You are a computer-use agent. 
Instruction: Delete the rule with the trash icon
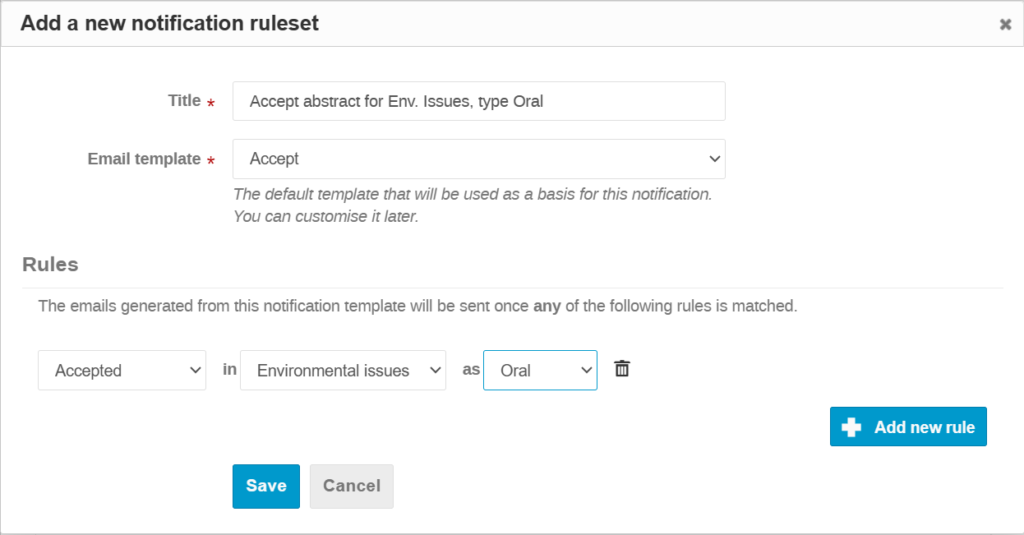[622, 369]
